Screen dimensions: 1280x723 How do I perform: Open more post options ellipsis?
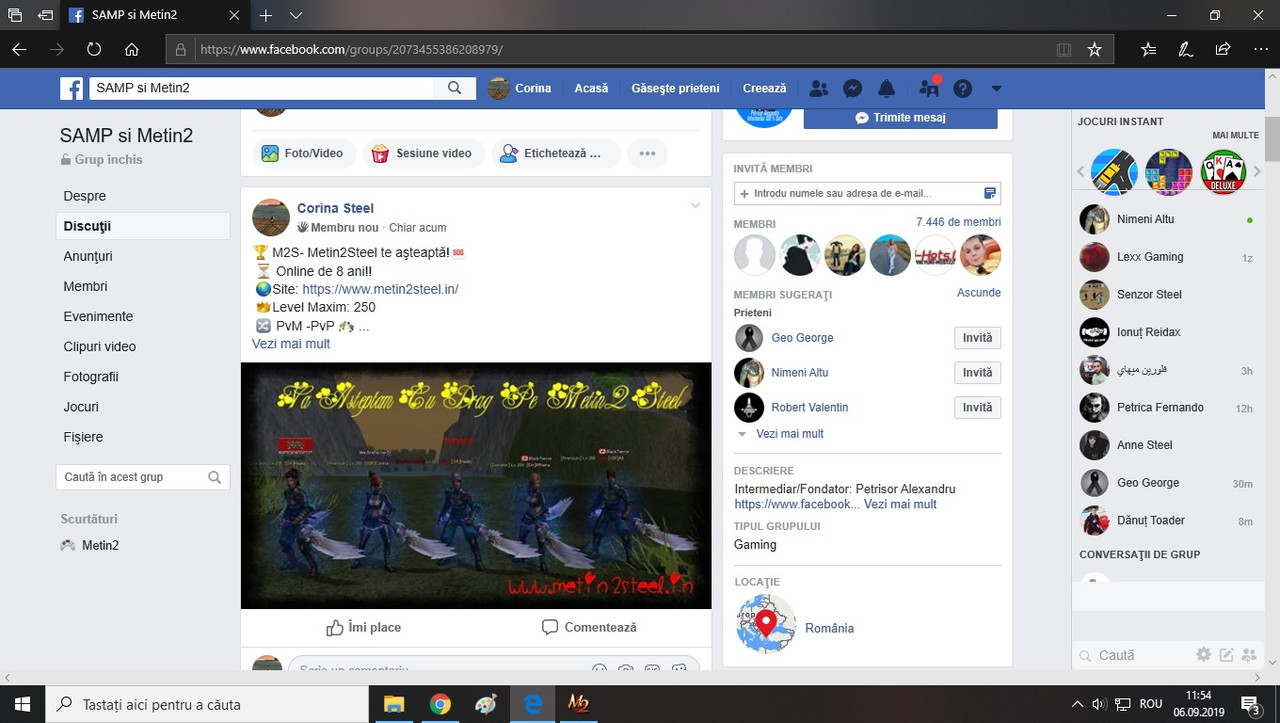pyautogui.click(x=647, y=153)
